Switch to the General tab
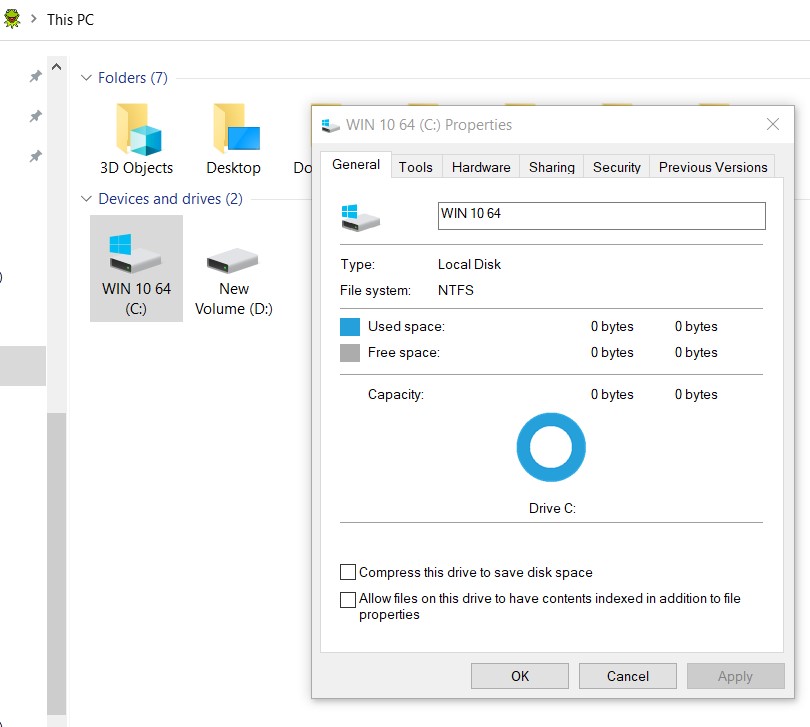 [356, 165]
